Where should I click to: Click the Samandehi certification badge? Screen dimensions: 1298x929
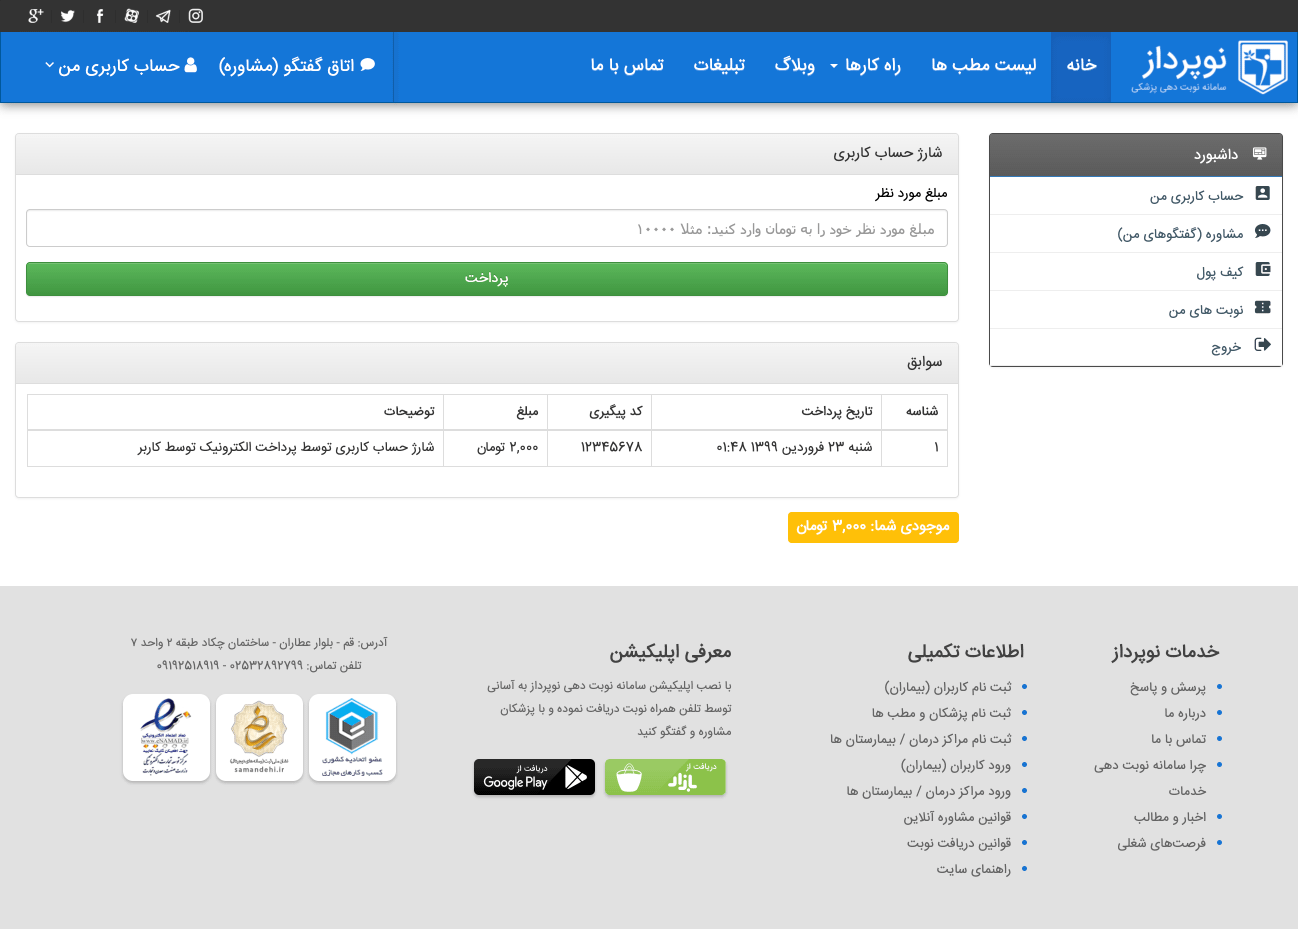259,737
